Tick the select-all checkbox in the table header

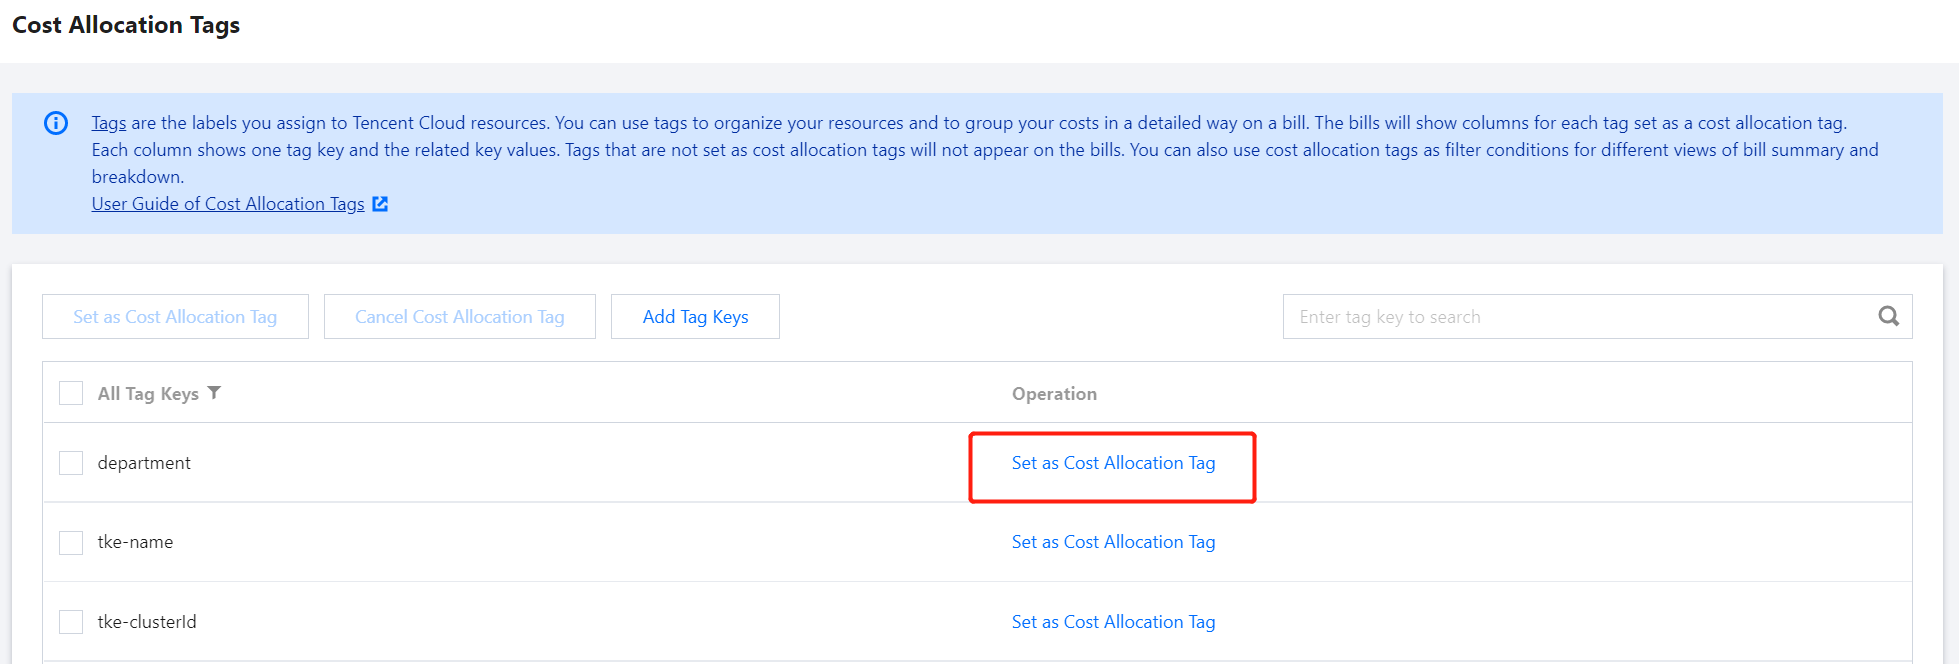click(71, 393)
